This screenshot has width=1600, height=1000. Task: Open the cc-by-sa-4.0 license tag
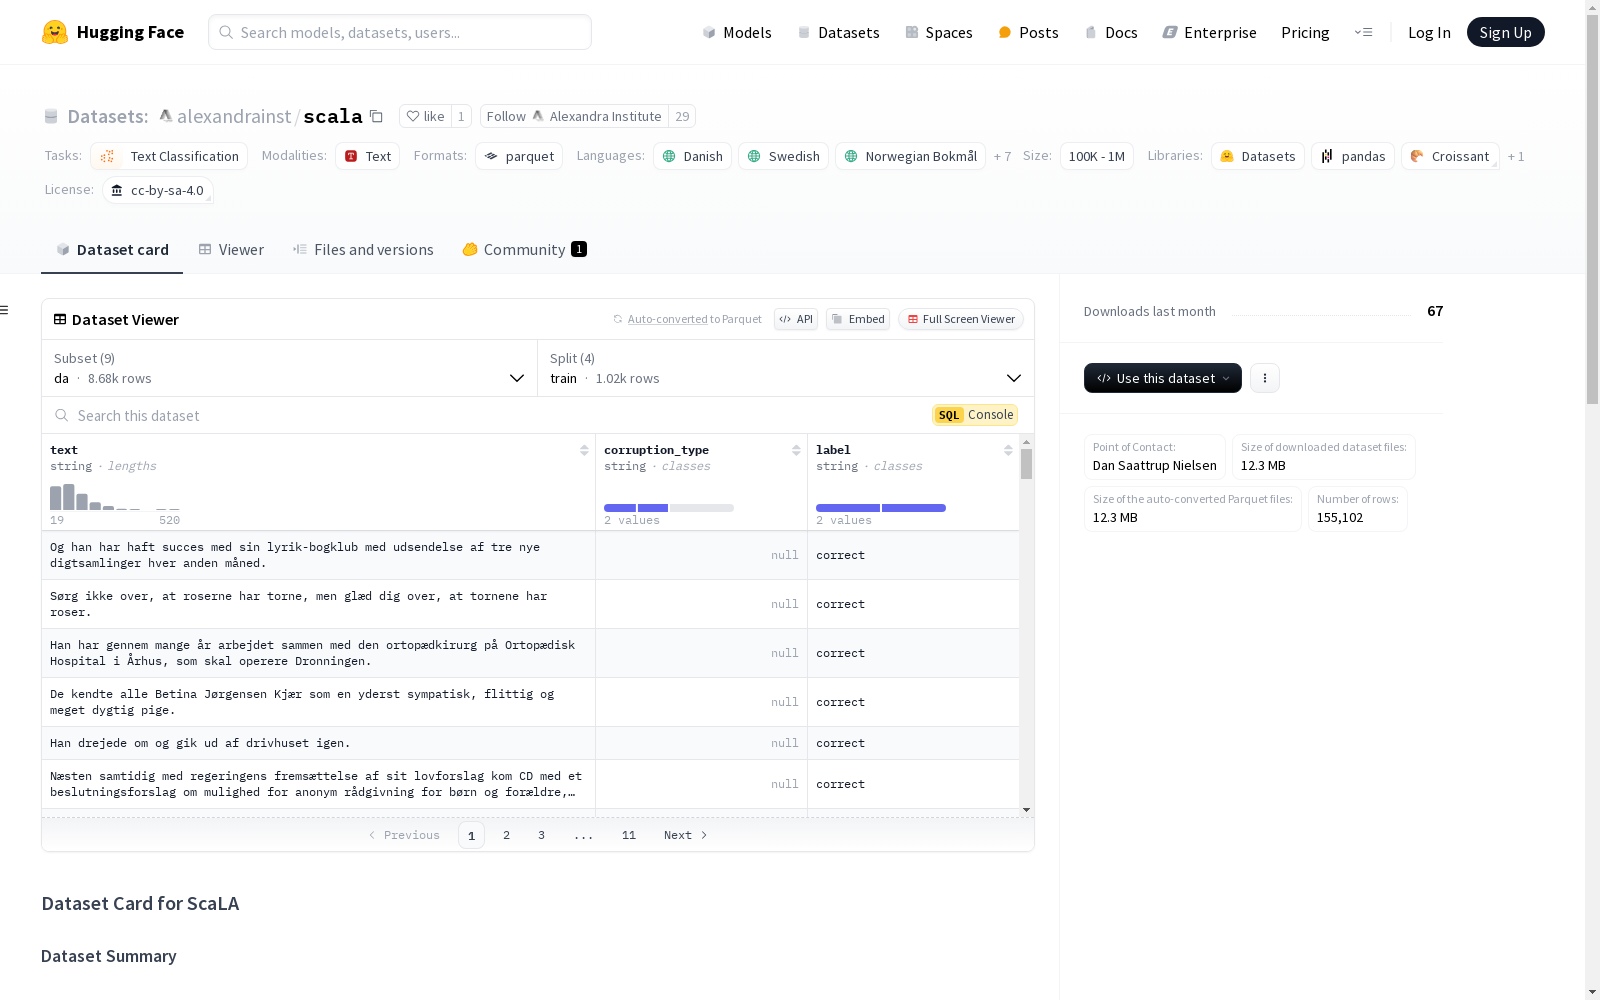click(158, 190)
